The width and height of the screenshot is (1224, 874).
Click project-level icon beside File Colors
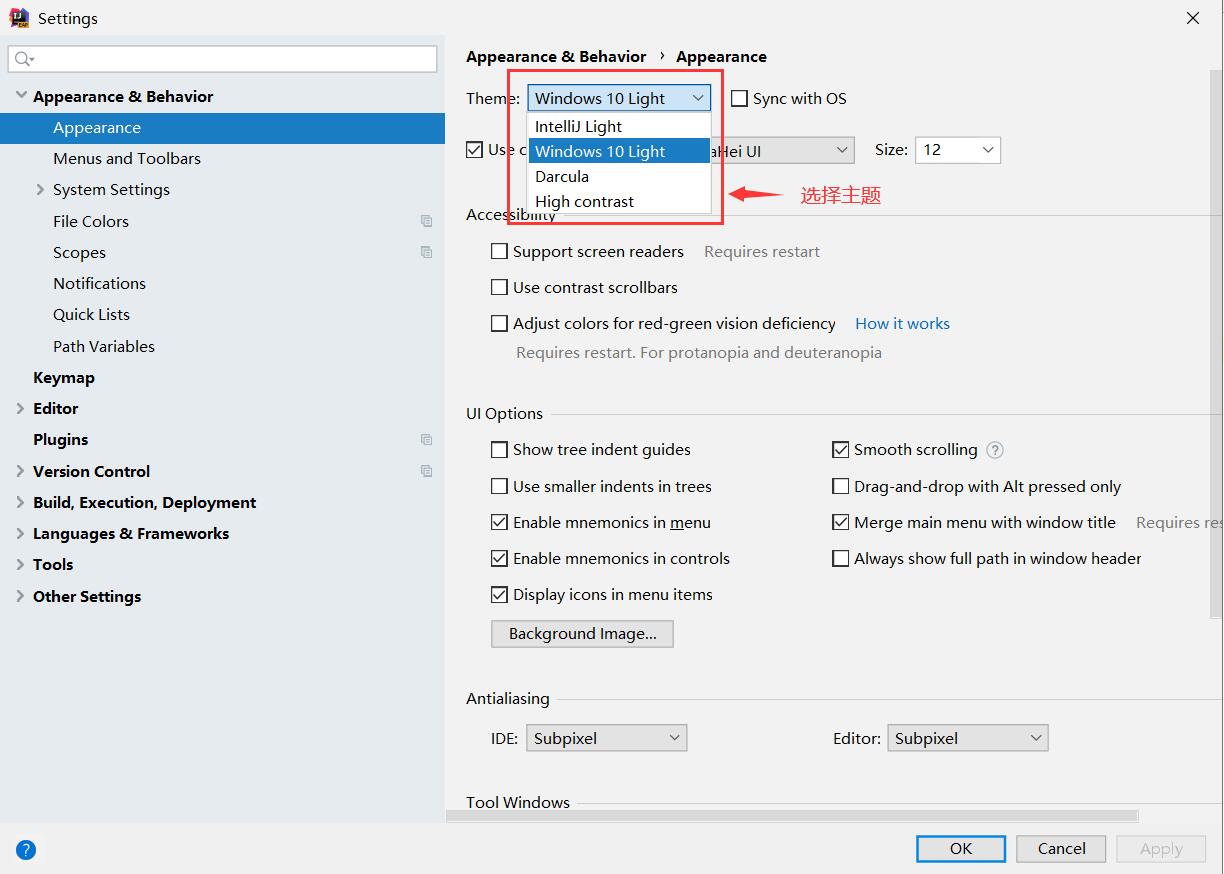[x=427, y=221]
